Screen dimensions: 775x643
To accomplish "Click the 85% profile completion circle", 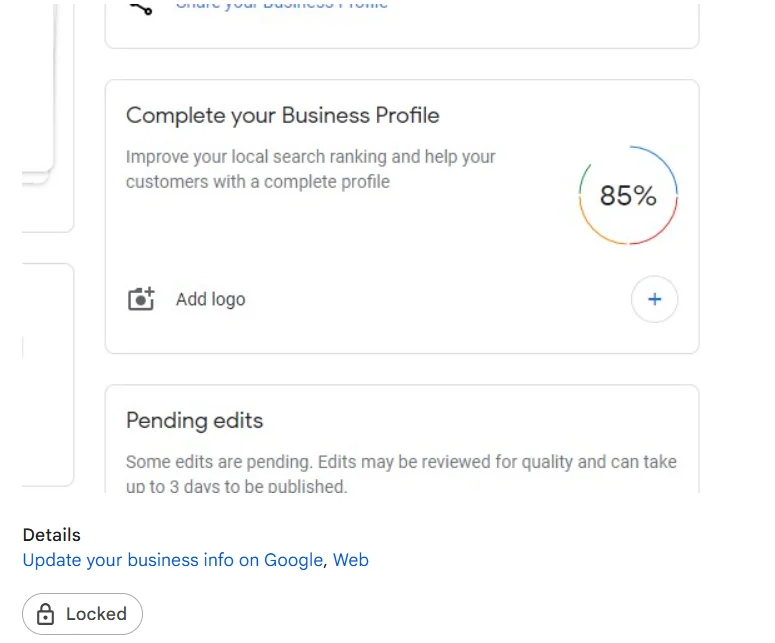I will click(x=628, y=196).
